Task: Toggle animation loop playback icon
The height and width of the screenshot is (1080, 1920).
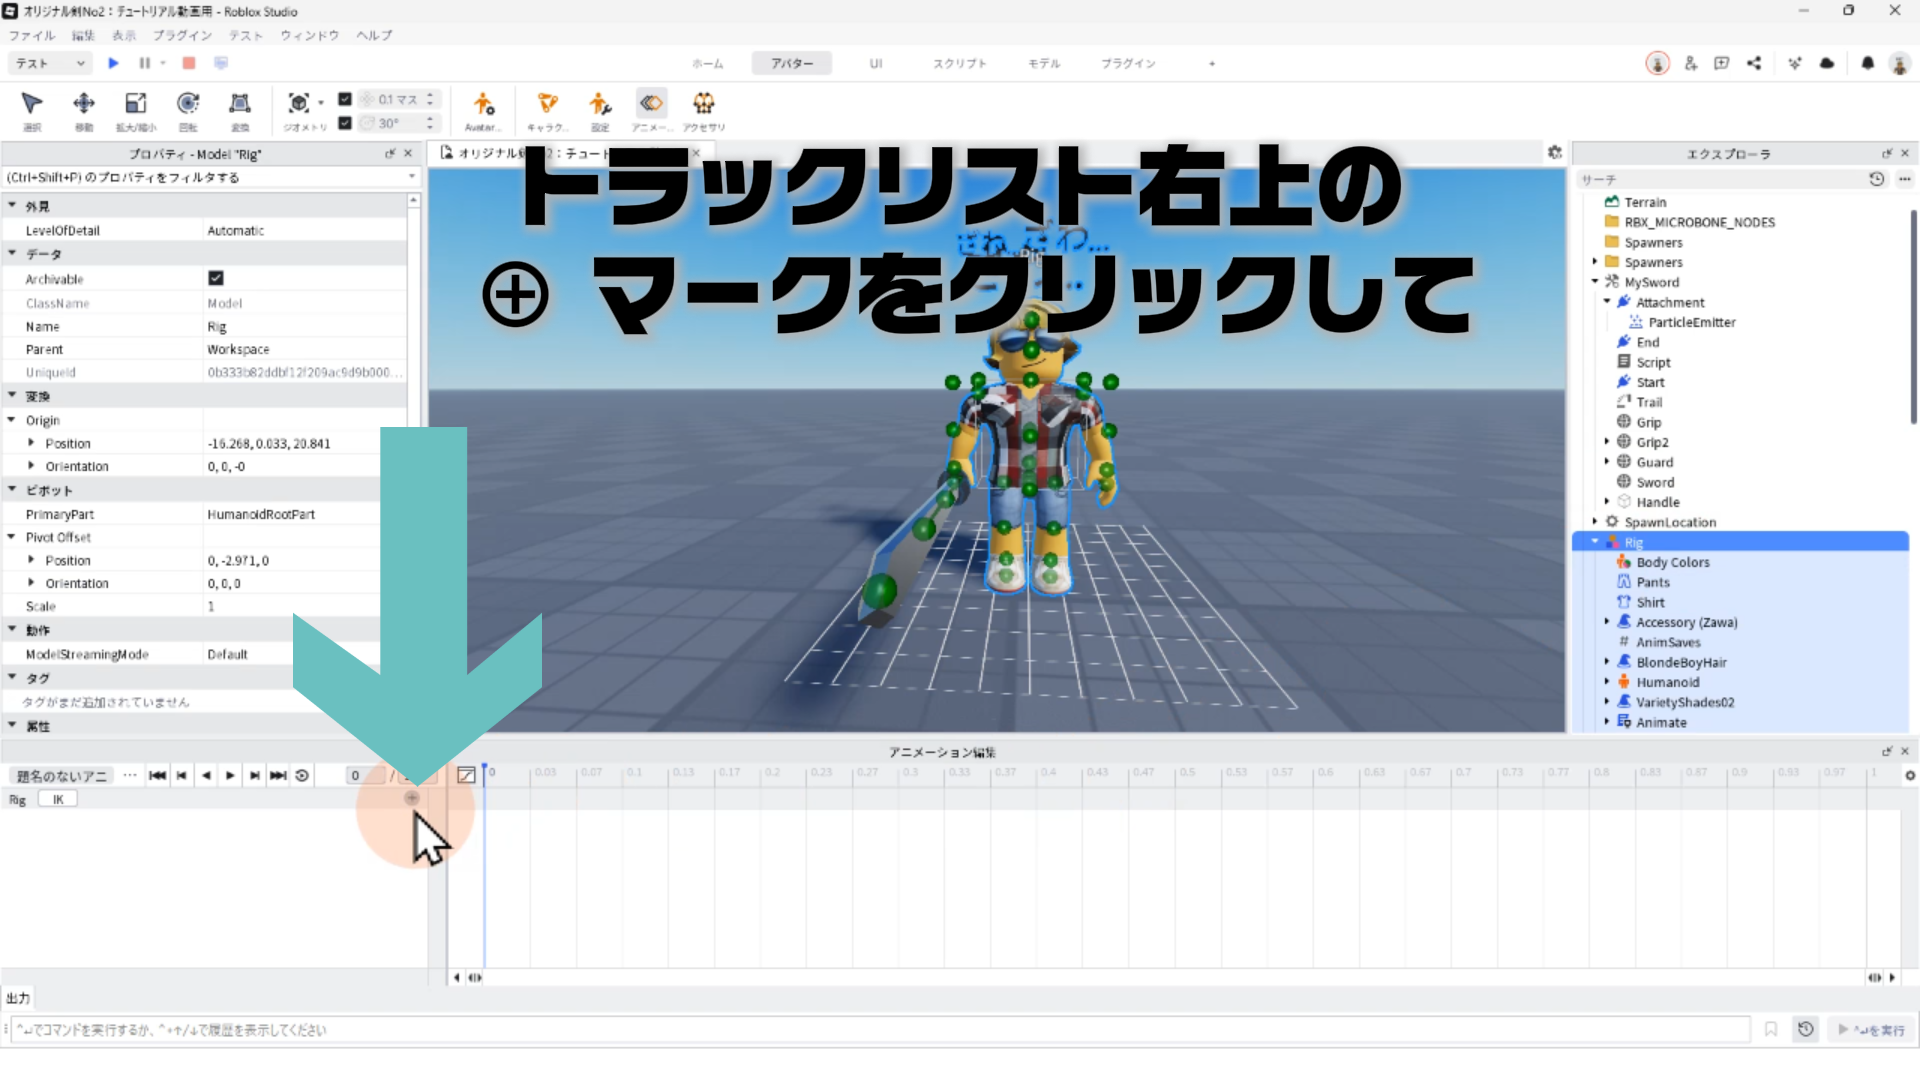Action: coord(302,775)
